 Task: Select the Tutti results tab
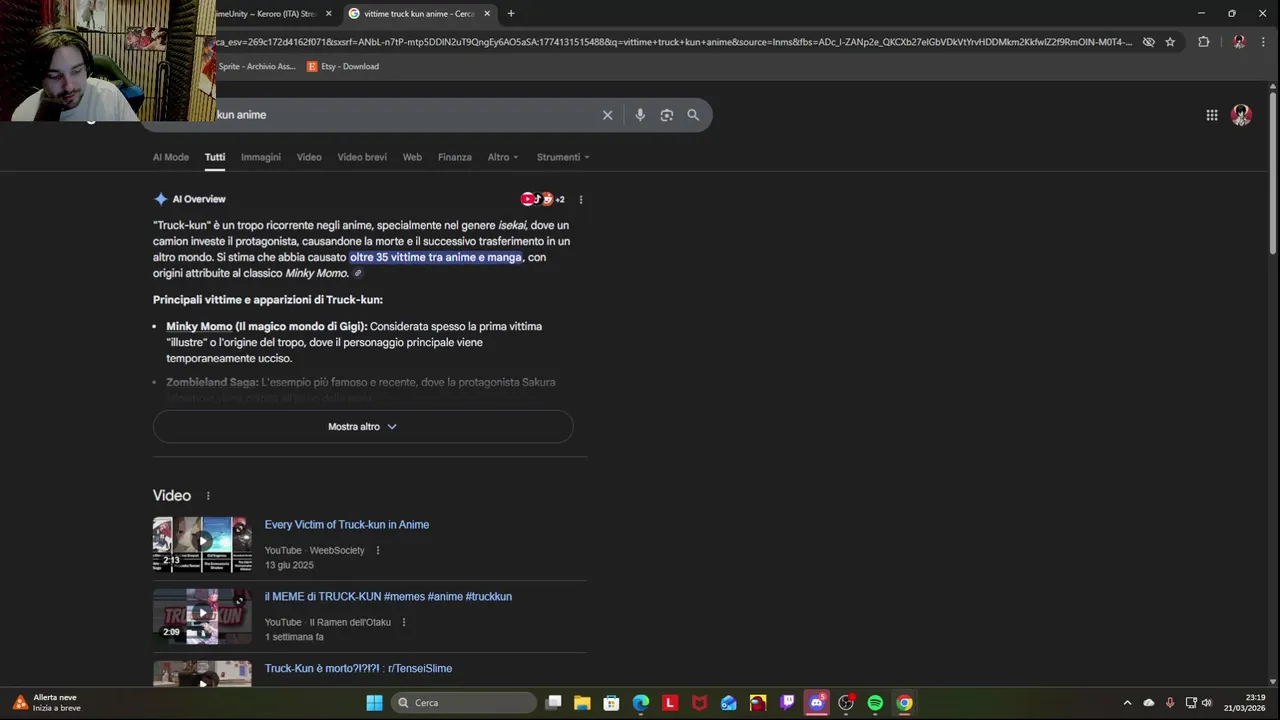coord(215,157)
